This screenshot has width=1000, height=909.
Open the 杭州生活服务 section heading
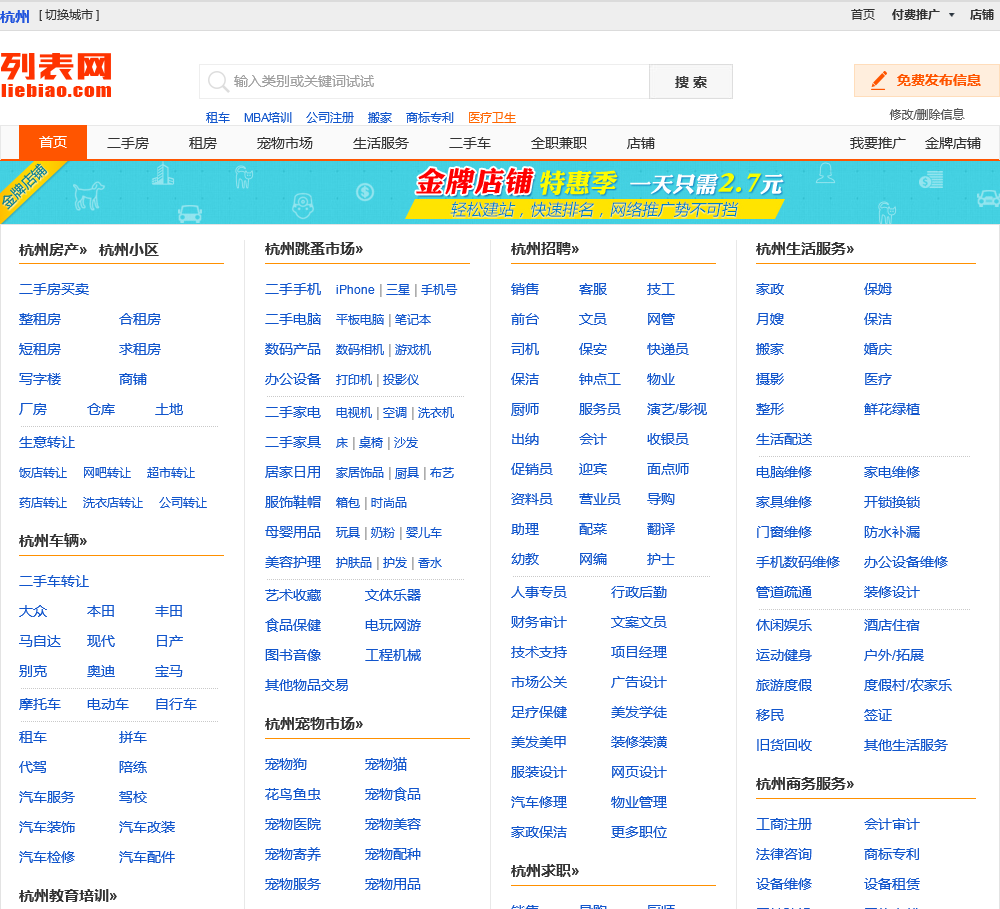tap(805, 249)
